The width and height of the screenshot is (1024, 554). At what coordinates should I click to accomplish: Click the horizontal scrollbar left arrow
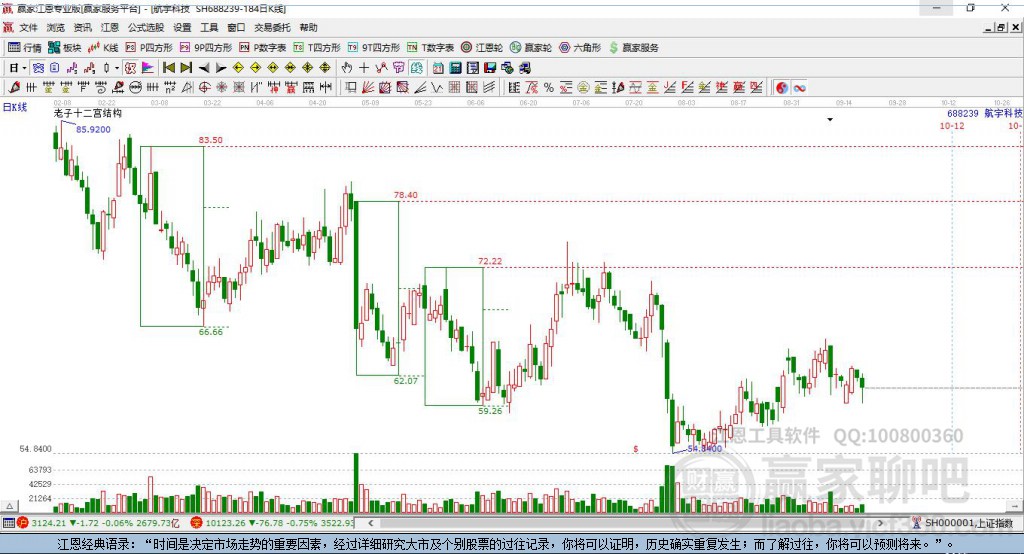coord(370,523)
